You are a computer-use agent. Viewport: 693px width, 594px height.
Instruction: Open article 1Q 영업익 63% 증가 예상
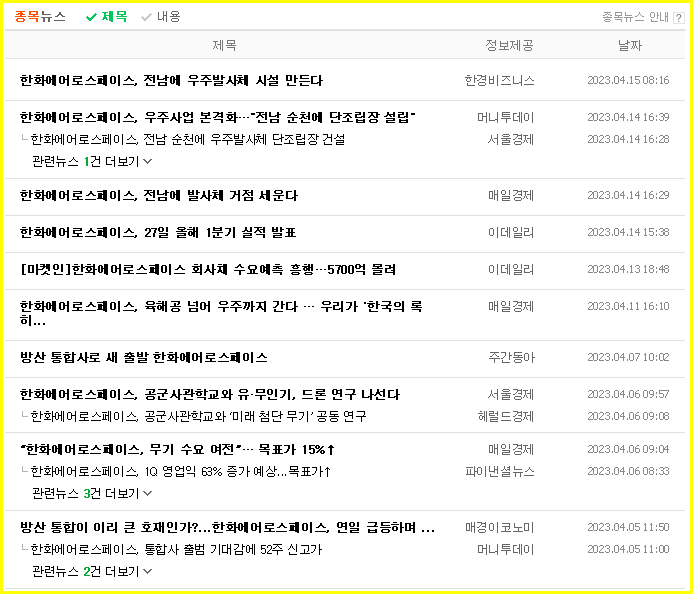pyautogui.click(x=180, y=472)
